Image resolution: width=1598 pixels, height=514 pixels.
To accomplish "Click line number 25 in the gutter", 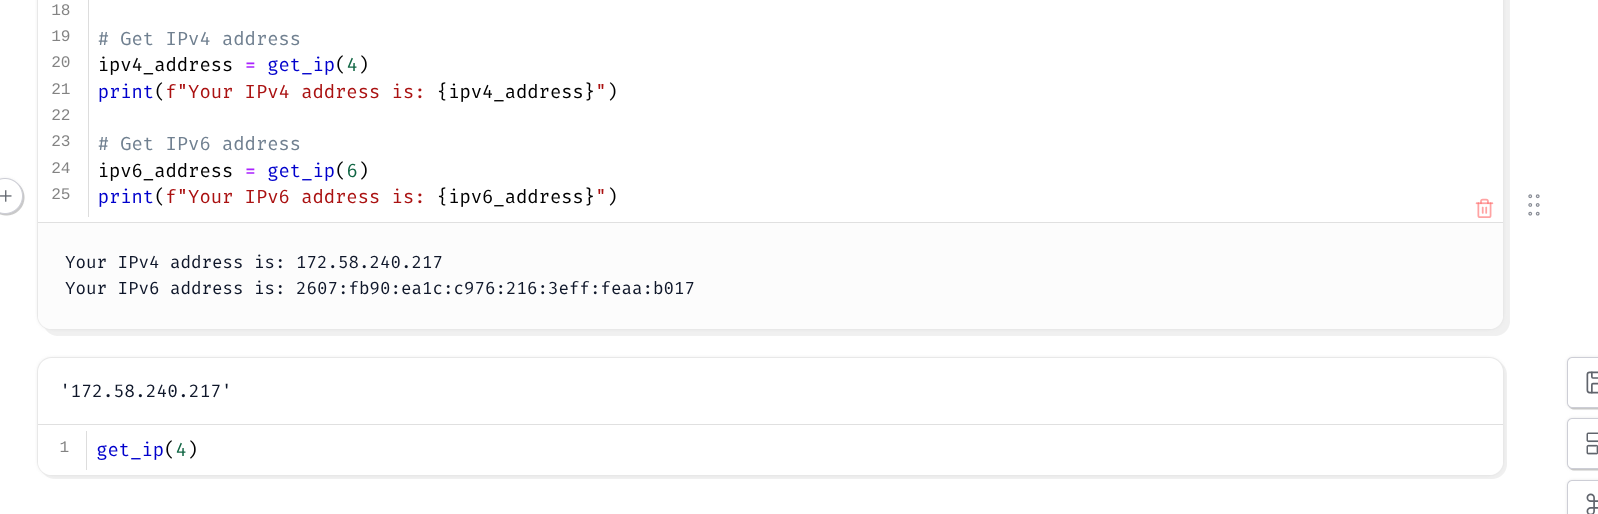I will click(x=61, y=194).
